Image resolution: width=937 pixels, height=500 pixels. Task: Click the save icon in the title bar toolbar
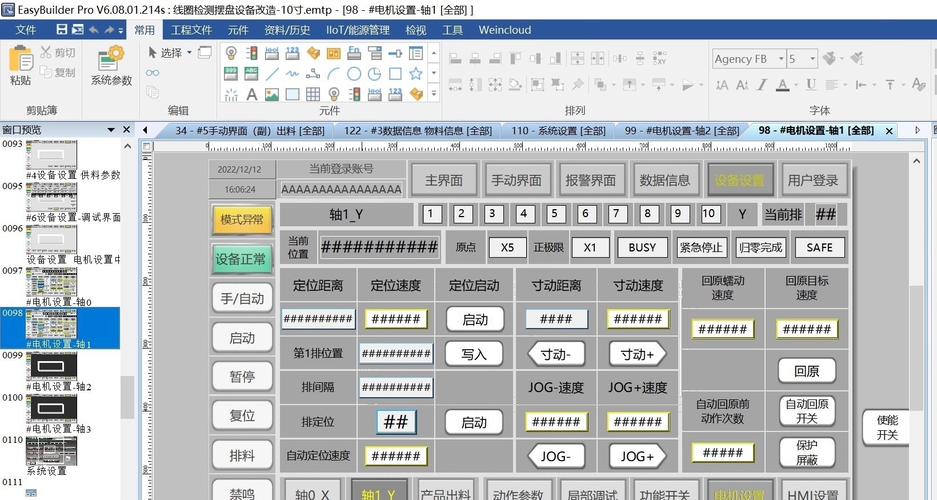(x=62, y=29)
